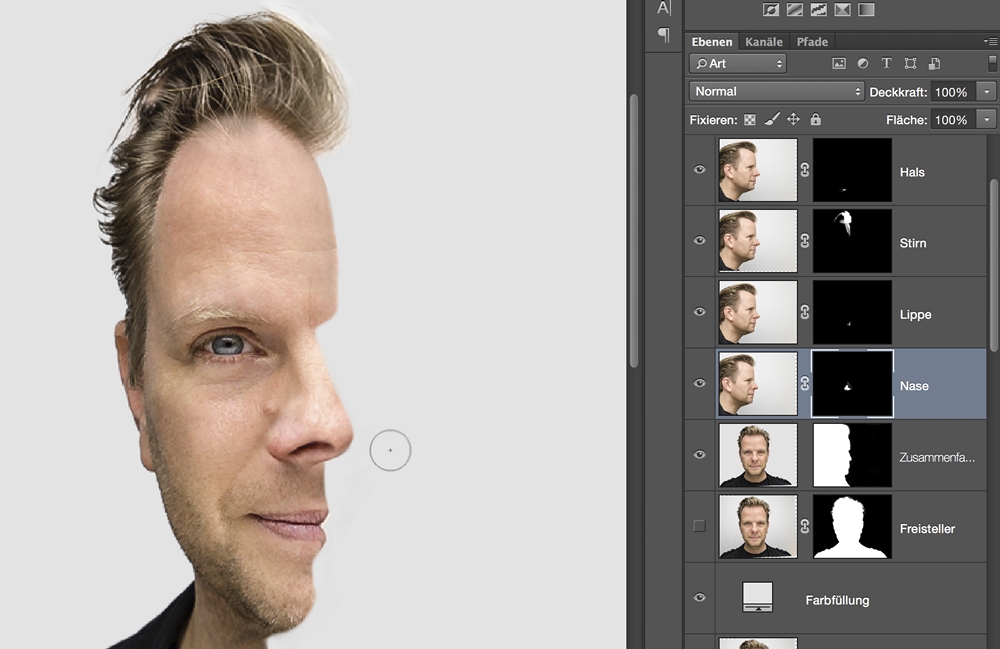Select the Hals layer image thumbnail
1000x649 pixels.
(x=758, y=170)
